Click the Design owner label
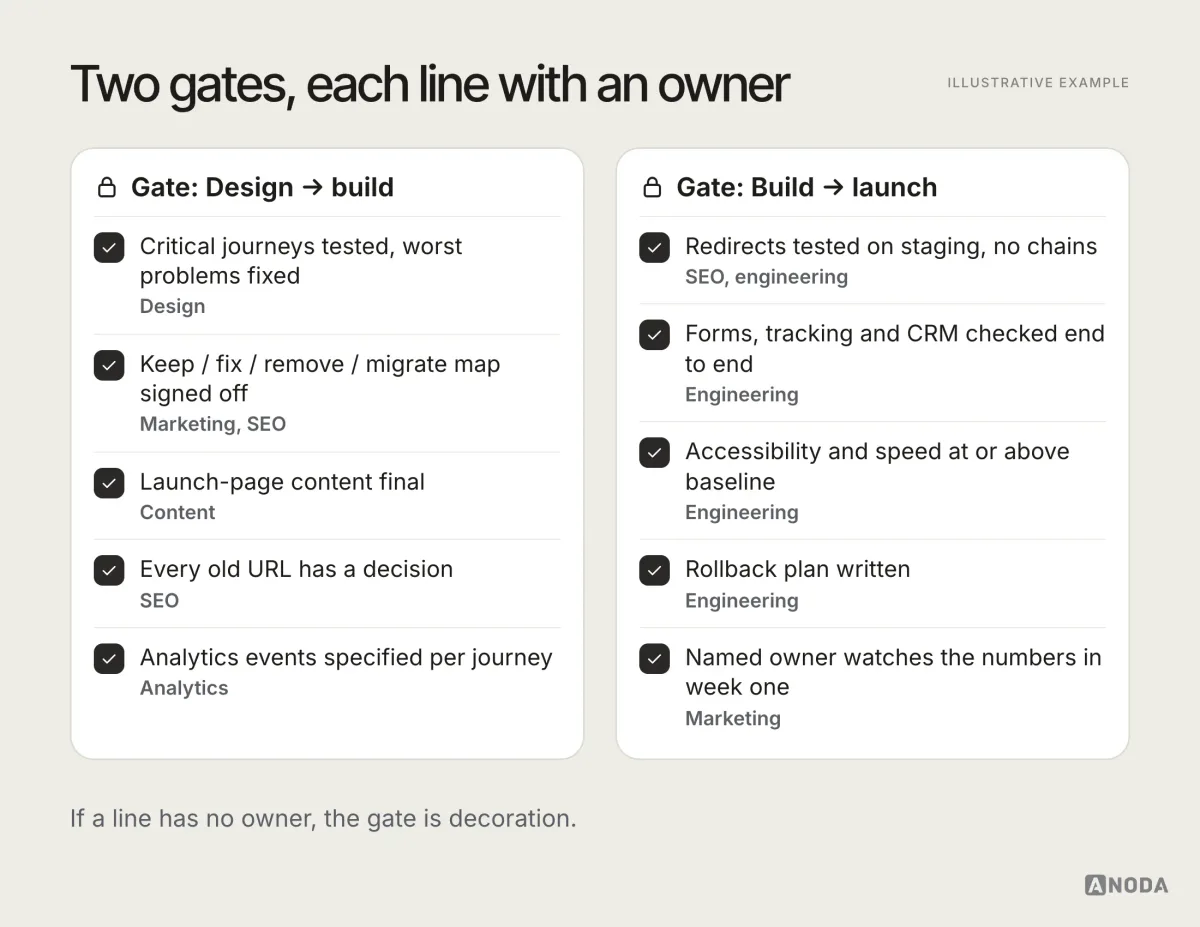The height and width of the screenshot is (927, 1200). 172,307
